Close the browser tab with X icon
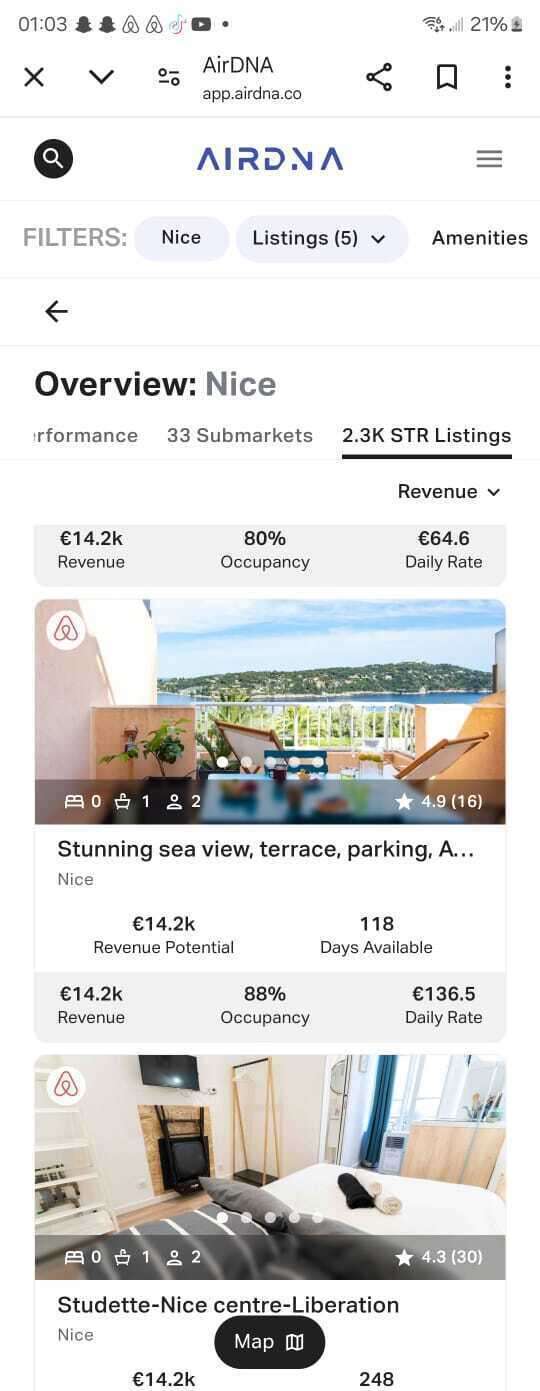 34,77
